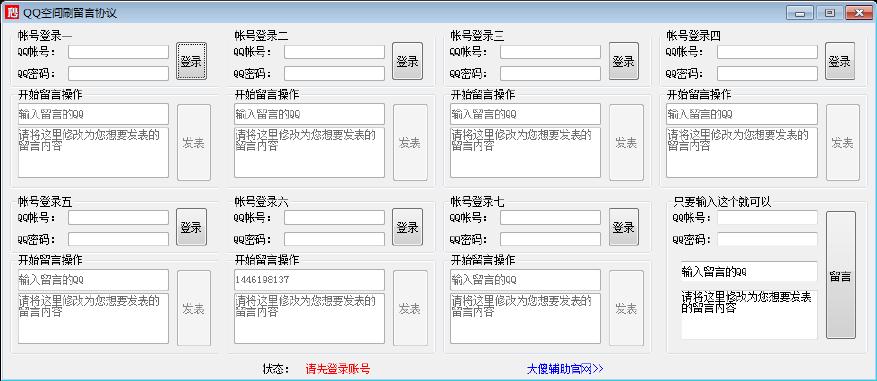The image size is (877, 381).
Task: Click 输入留言的QQ field under 帐号登录四
Action: click(742, 114)
